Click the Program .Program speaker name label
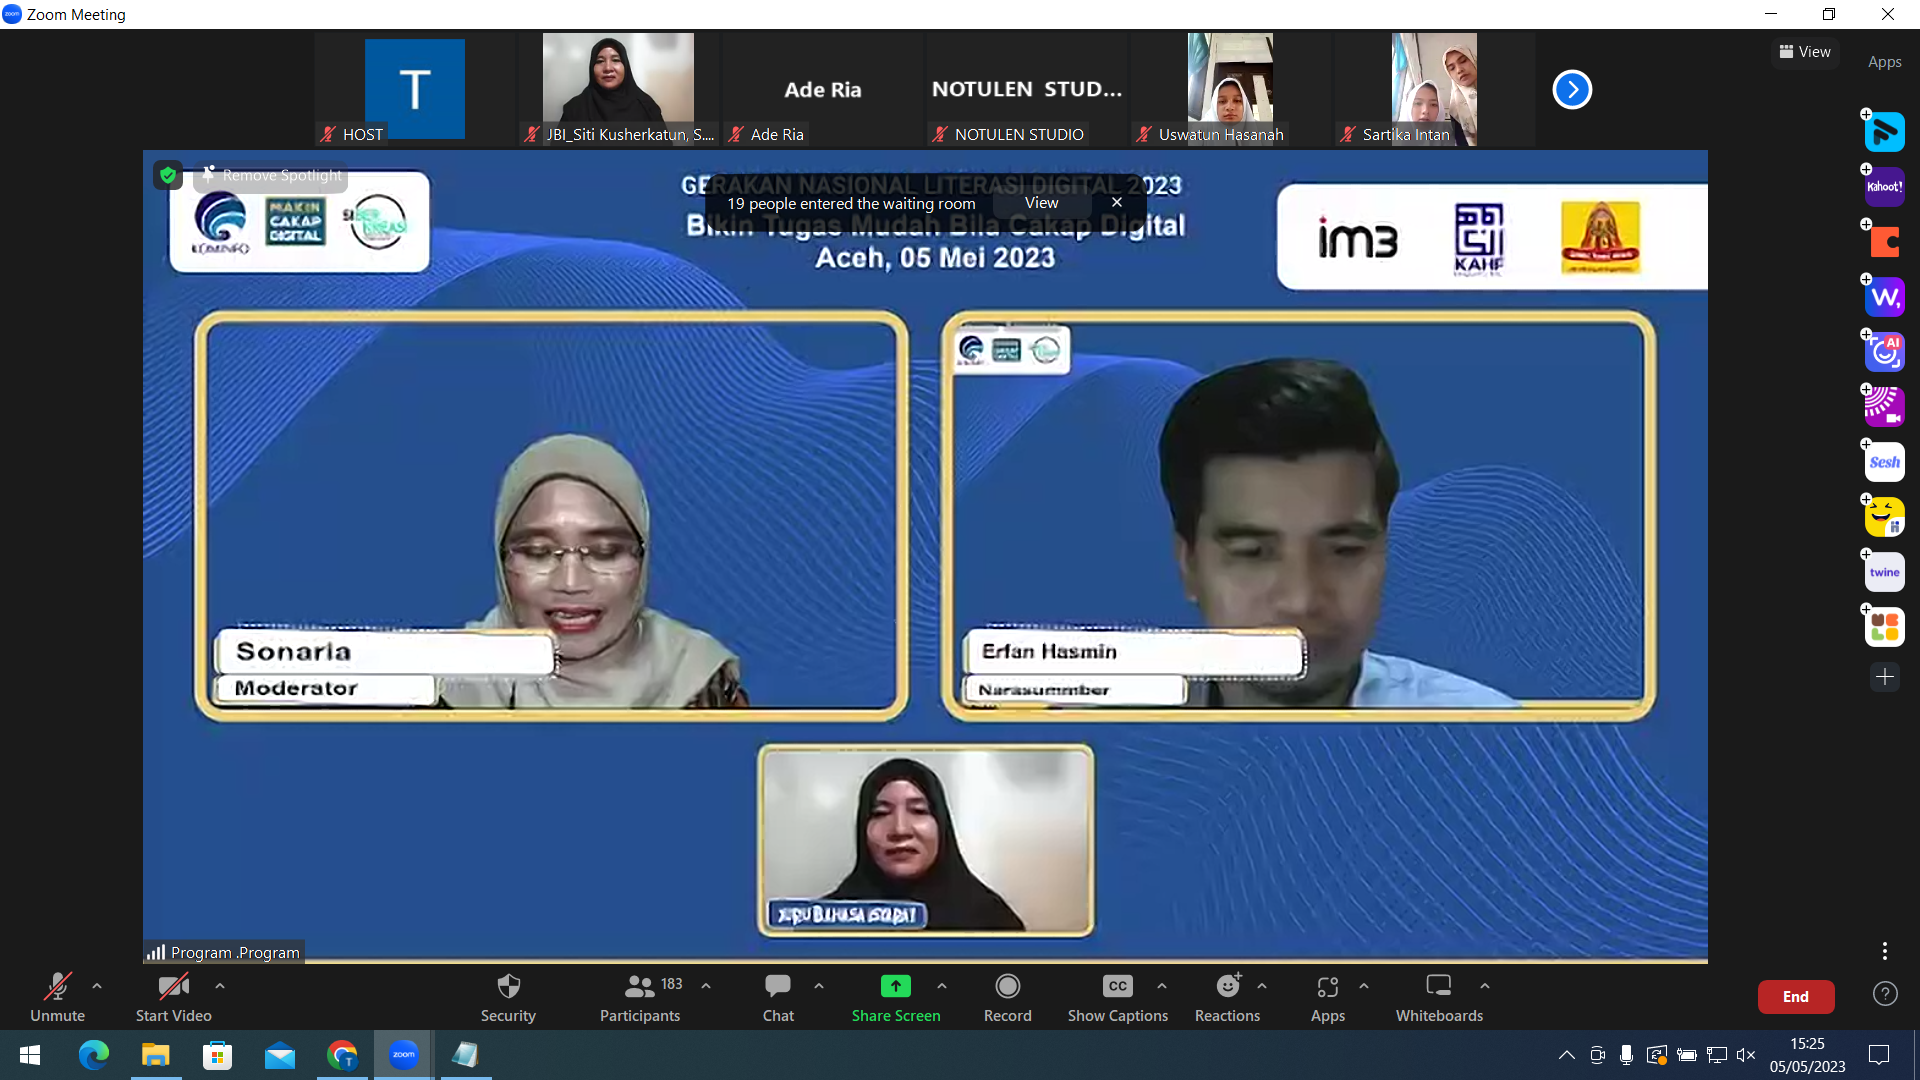This screenshot has height=1080, width=1920. (235, 953)
